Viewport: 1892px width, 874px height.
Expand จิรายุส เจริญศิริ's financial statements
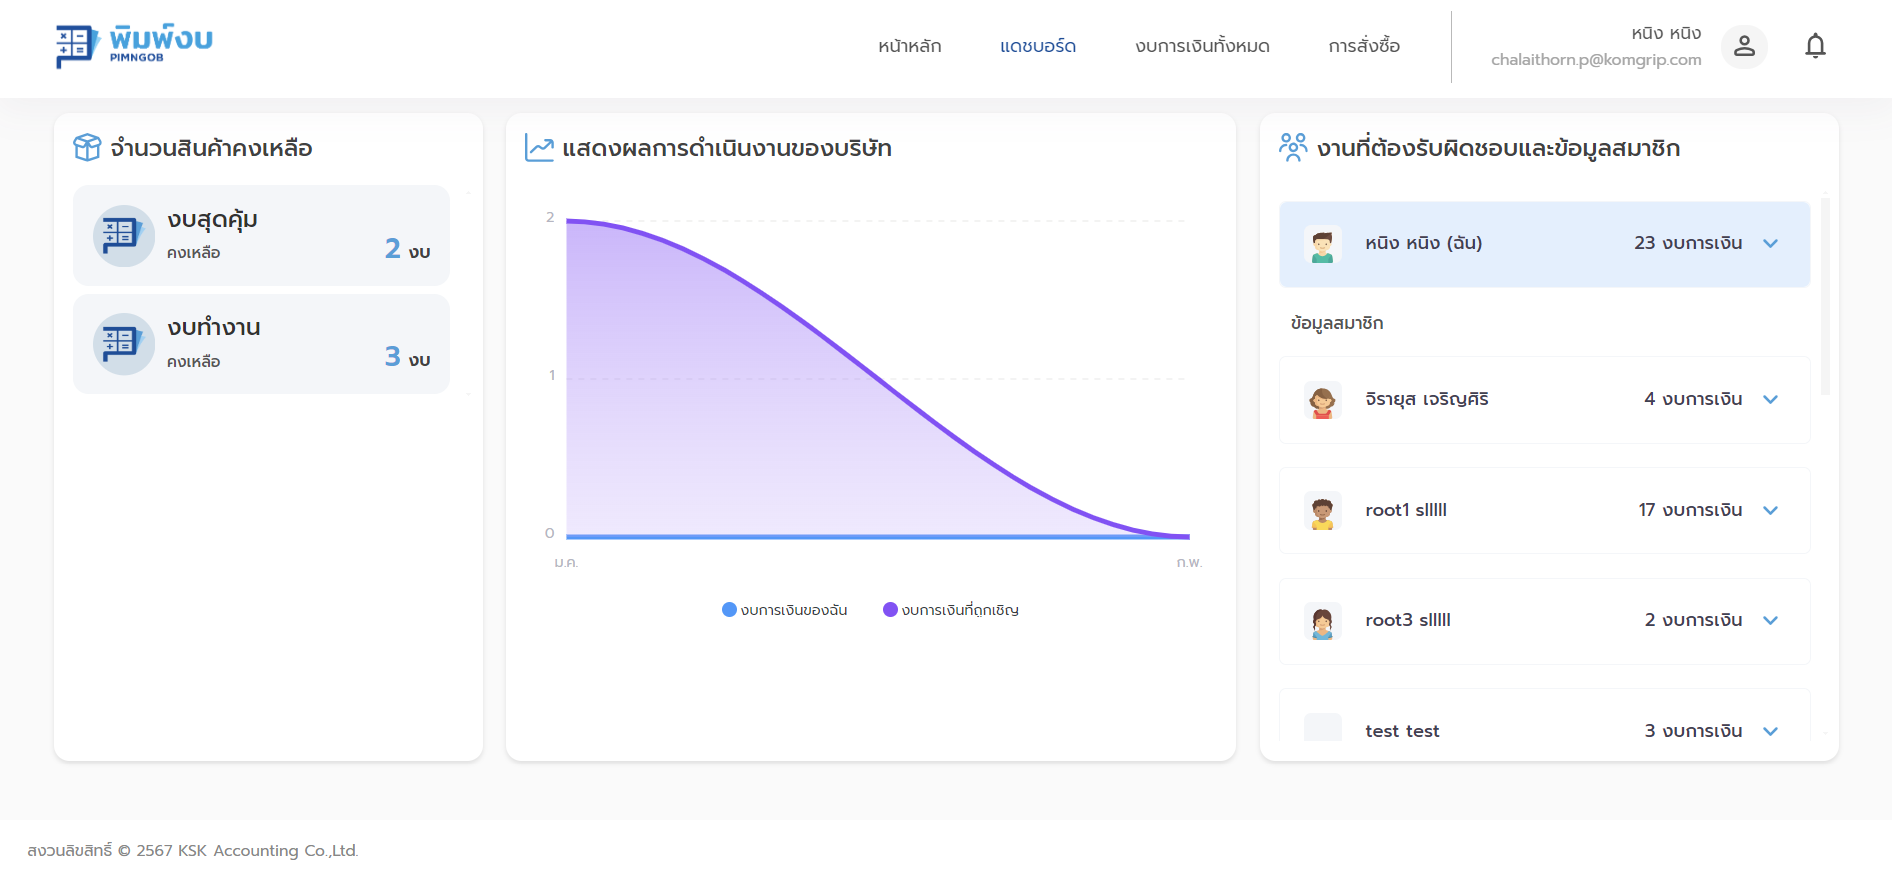(x=1770, y=400)
